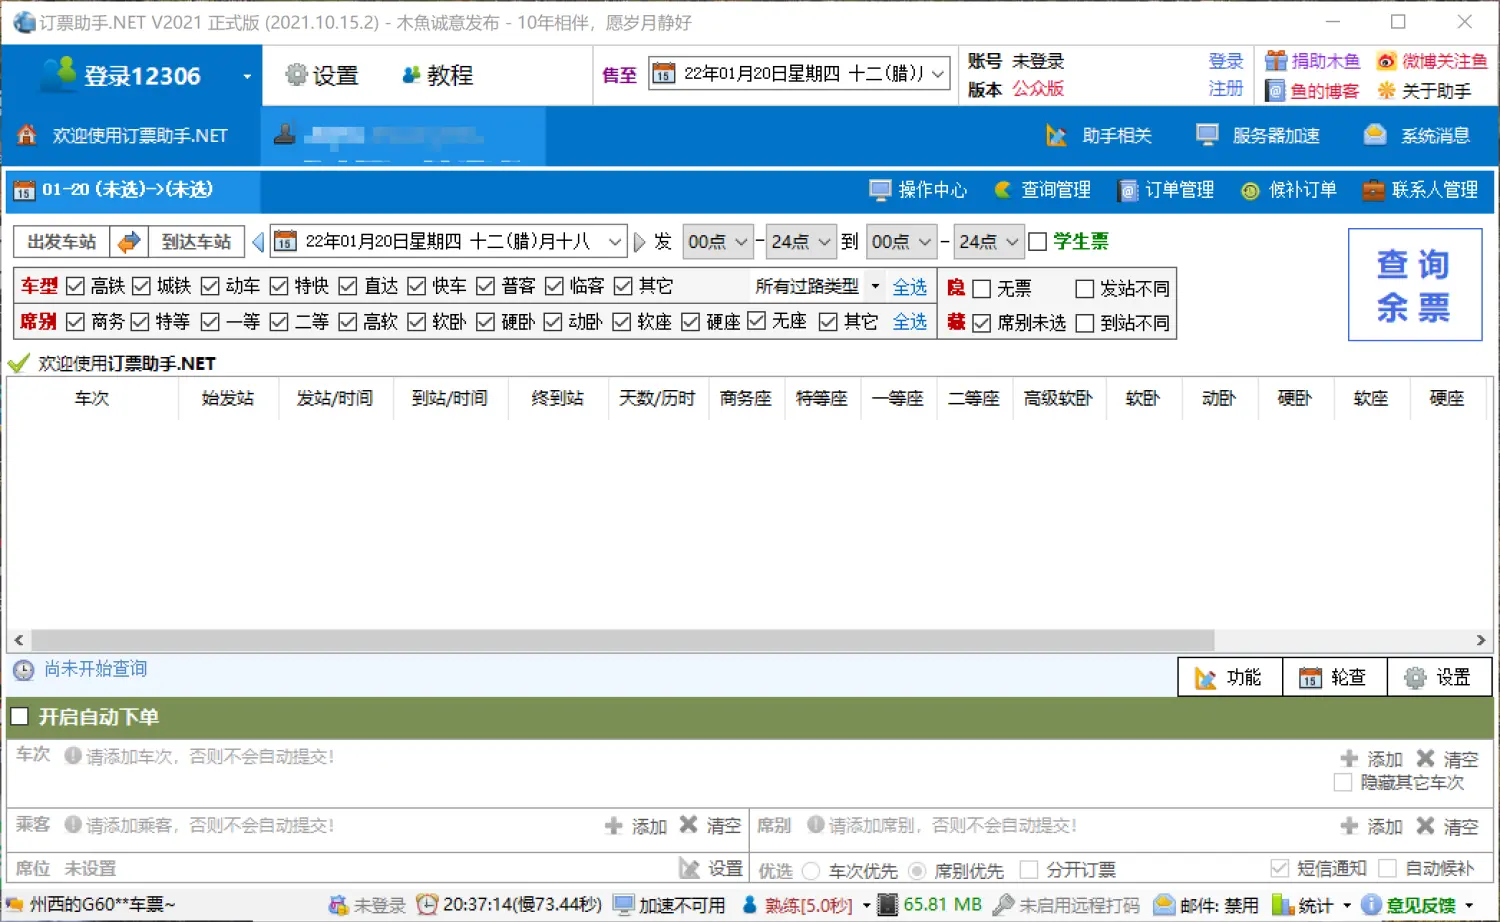Click the 出发车站 departure station input field
Viewport: 1500px width, 922px height.
[60, 241]
